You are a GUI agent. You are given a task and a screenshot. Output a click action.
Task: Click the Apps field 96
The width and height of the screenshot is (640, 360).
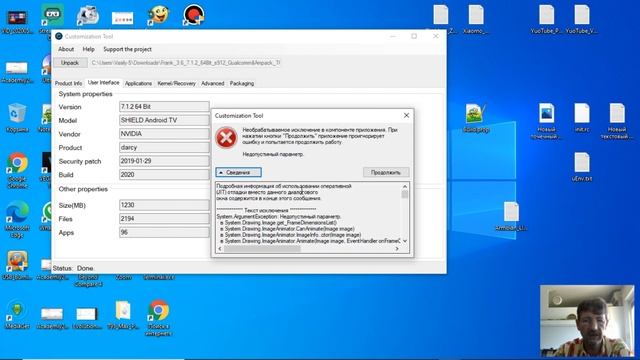tap(164, 232)
